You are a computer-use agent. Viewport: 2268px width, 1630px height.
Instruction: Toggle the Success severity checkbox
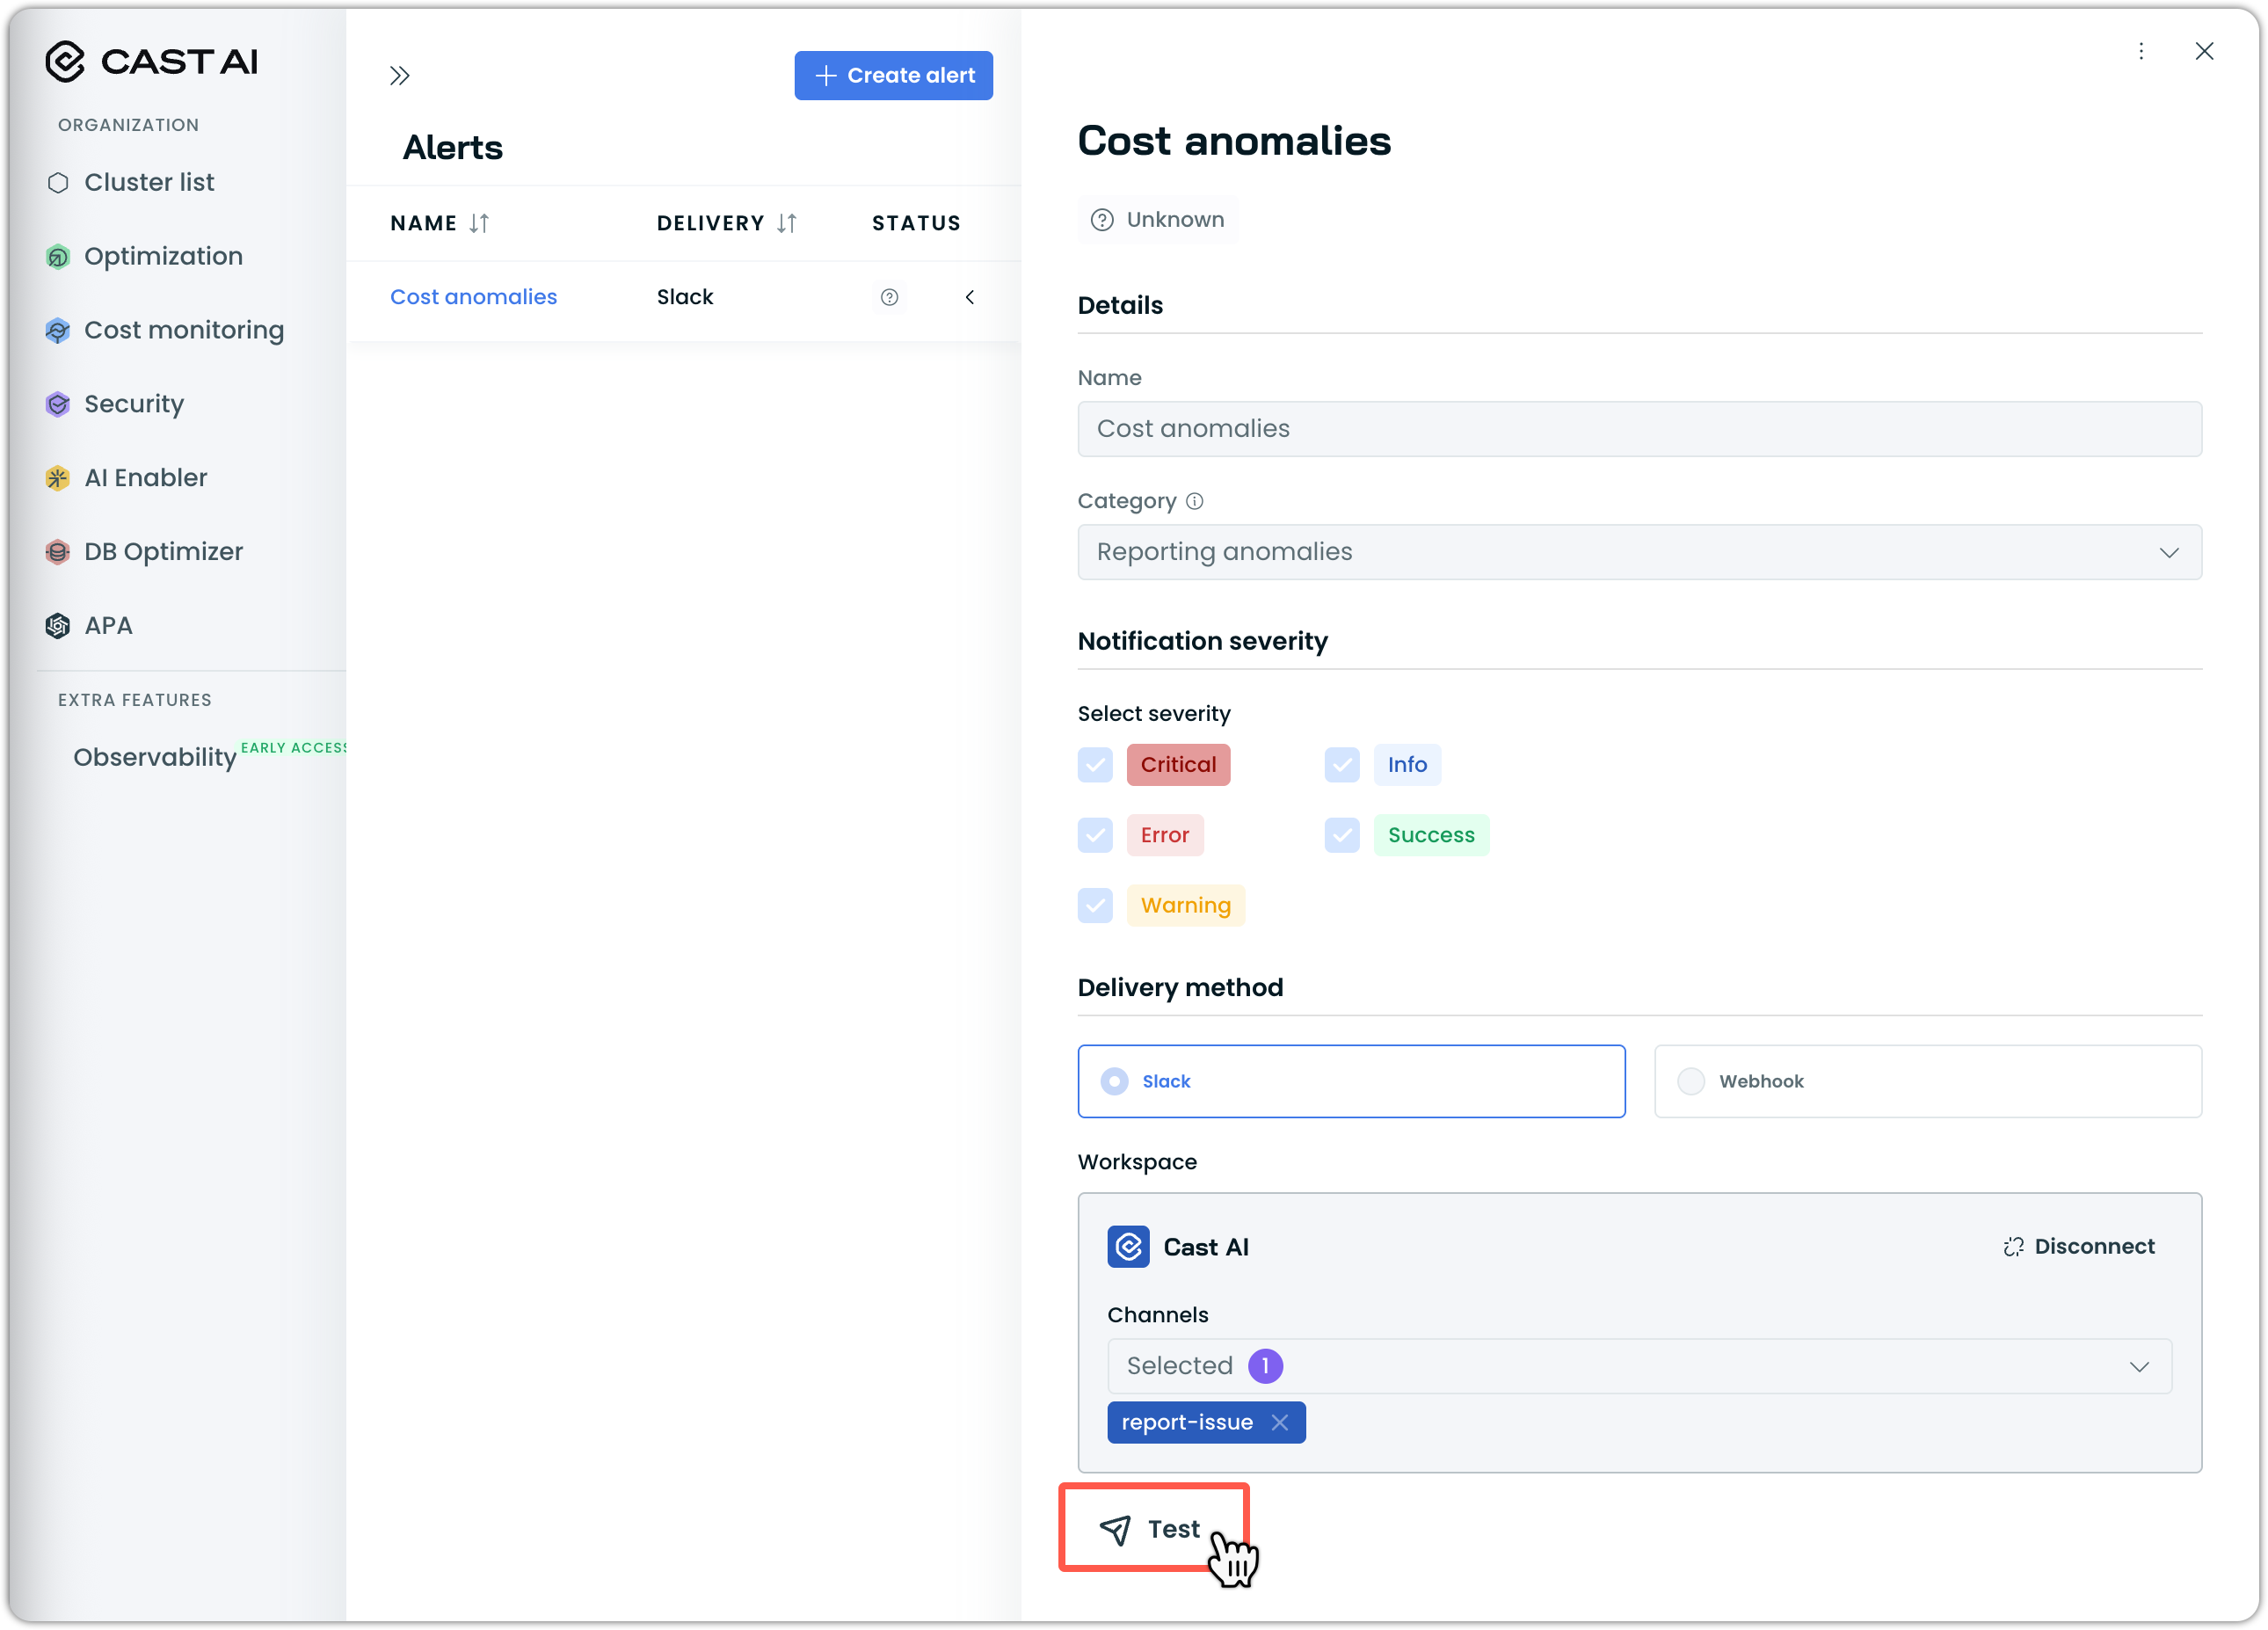pos(1342,835)
